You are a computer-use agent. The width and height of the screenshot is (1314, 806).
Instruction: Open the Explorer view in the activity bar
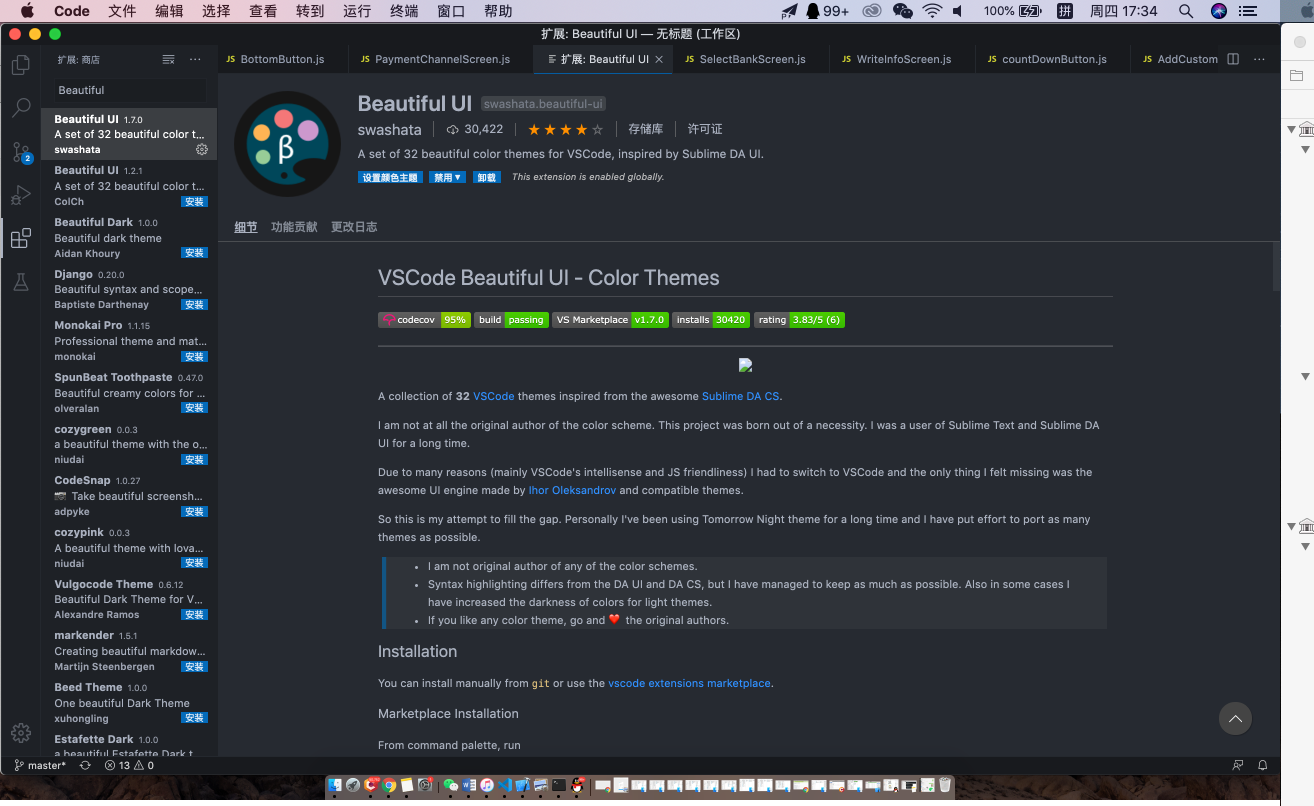20,66
